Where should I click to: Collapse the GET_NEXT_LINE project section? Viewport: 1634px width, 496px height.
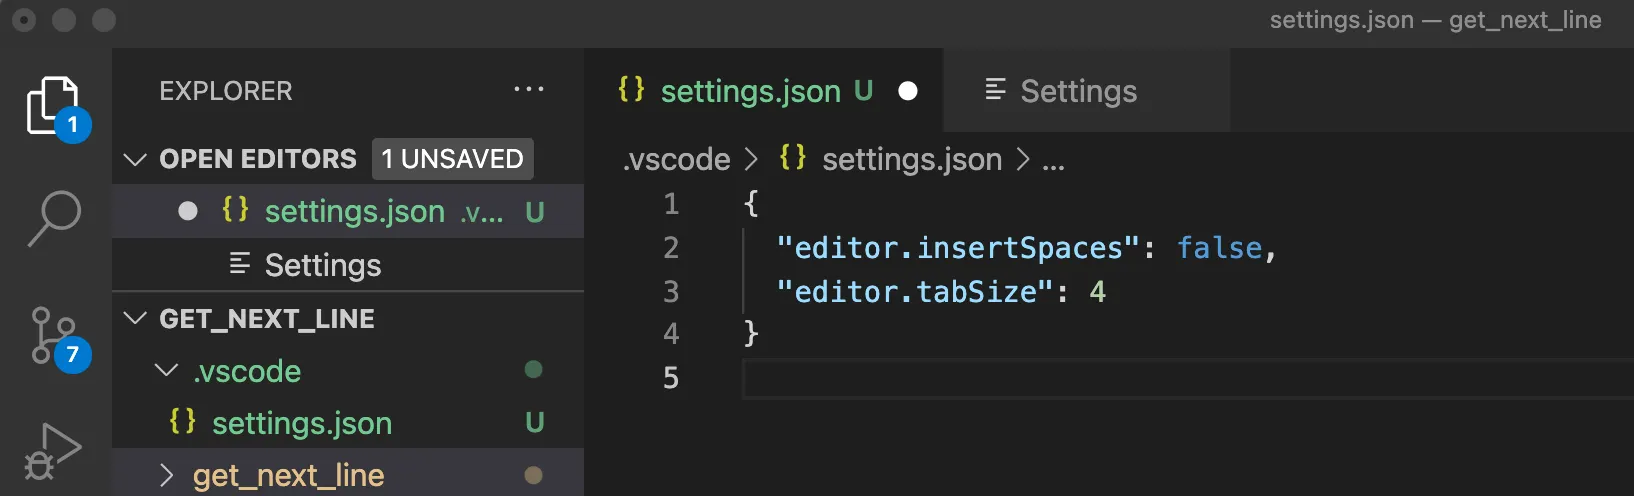point(135,319)
